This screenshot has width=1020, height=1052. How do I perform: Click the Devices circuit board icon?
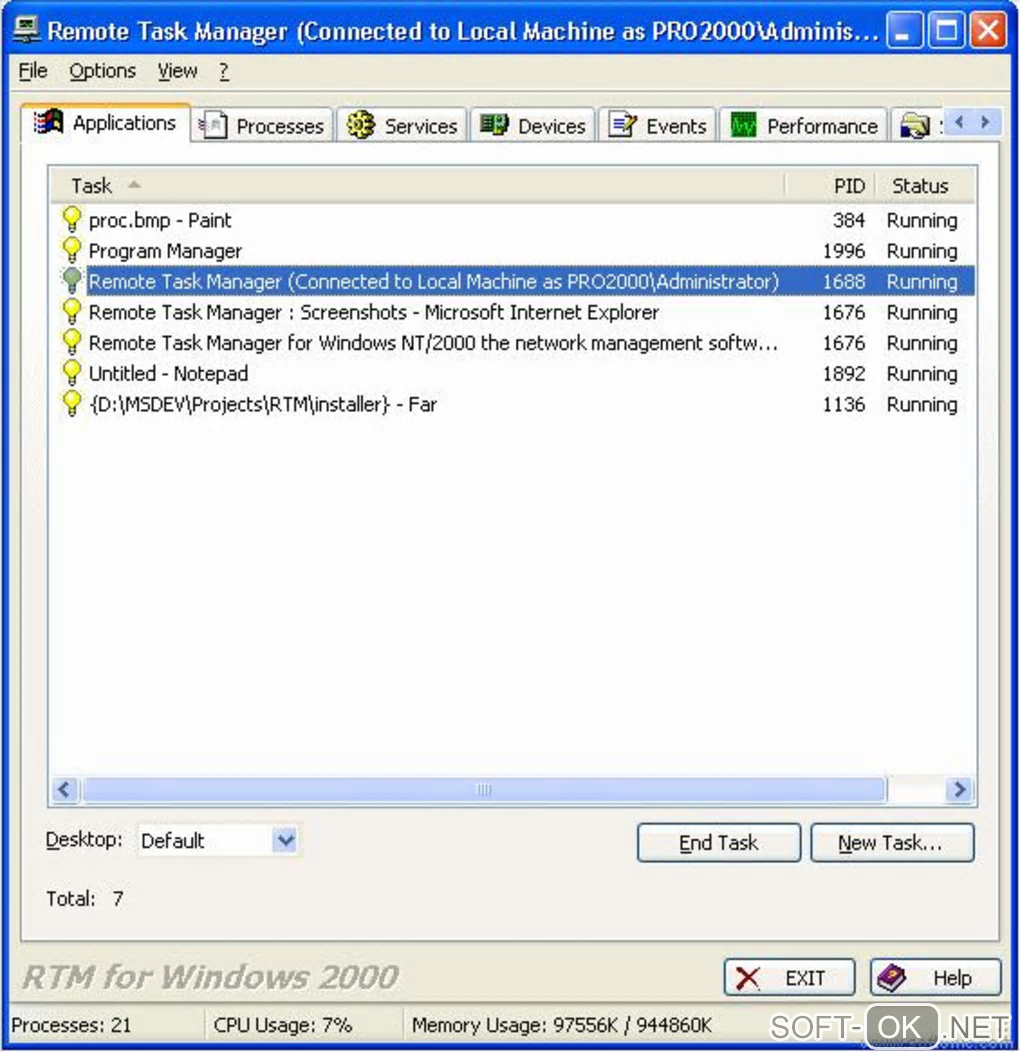(x=494, y=125)
